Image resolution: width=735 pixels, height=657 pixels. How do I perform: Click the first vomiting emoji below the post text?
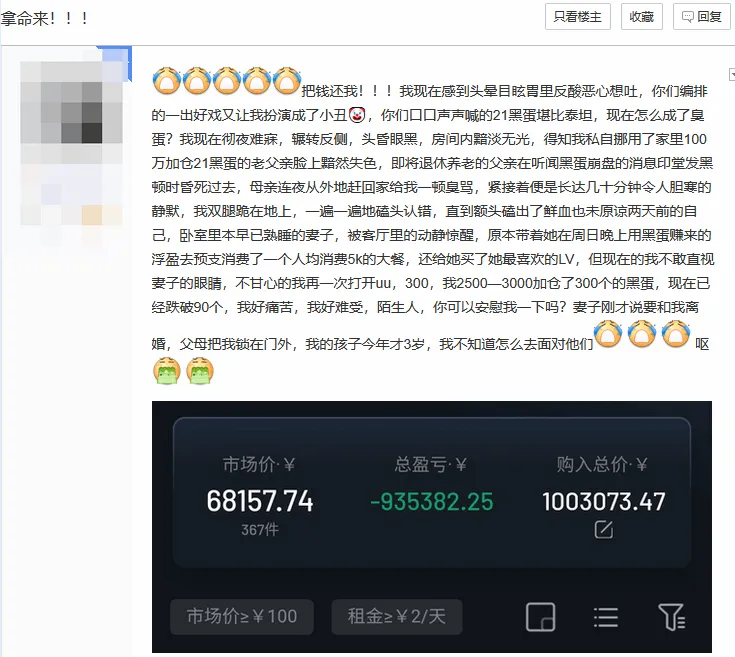[x=167, y=371]
